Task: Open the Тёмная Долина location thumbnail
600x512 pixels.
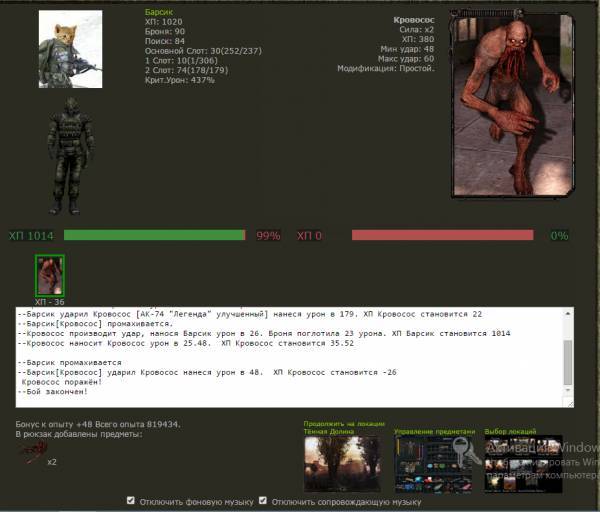Action: tap(341, 463)
